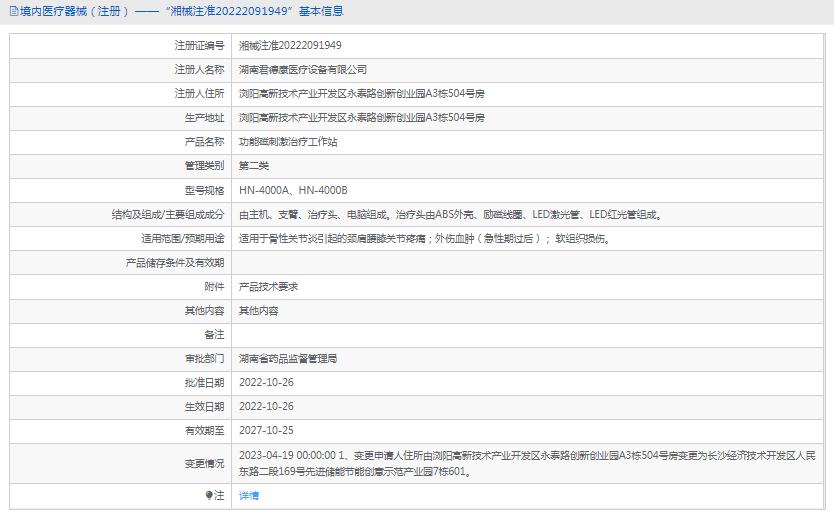Select the change record text dated 2023-04-19
Screen dimensions: 834x515
(x=527, y=463)
